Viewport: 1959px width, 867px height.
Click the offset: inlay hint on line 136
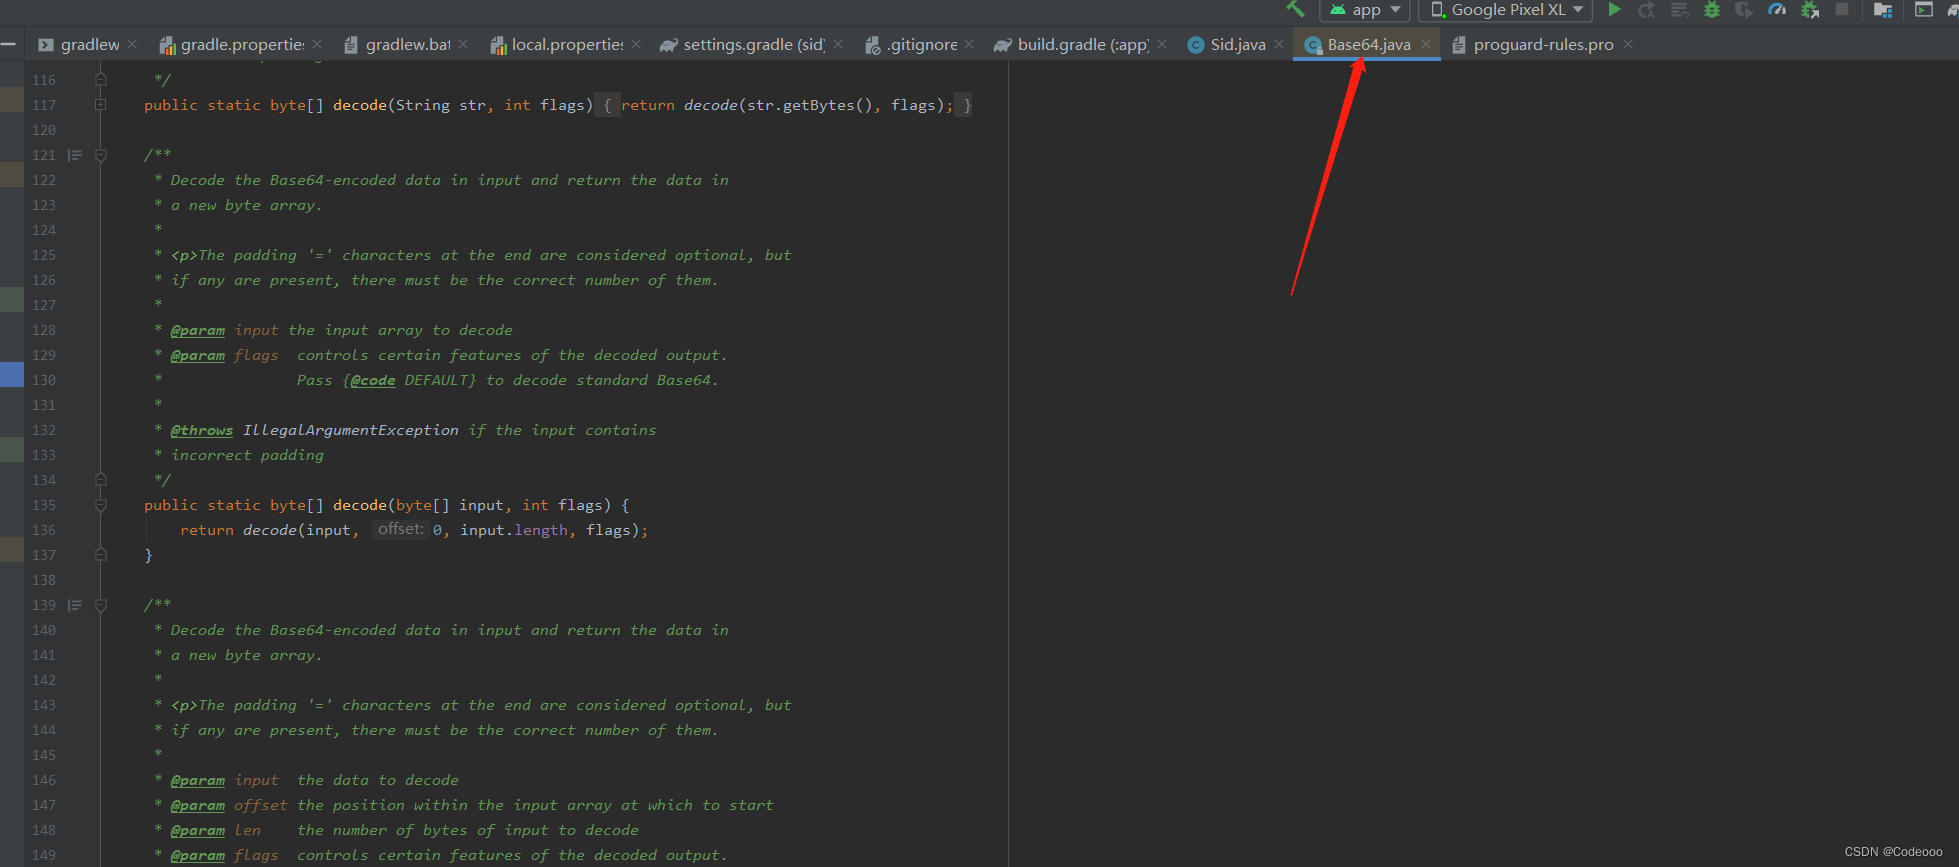click(401, 530)
